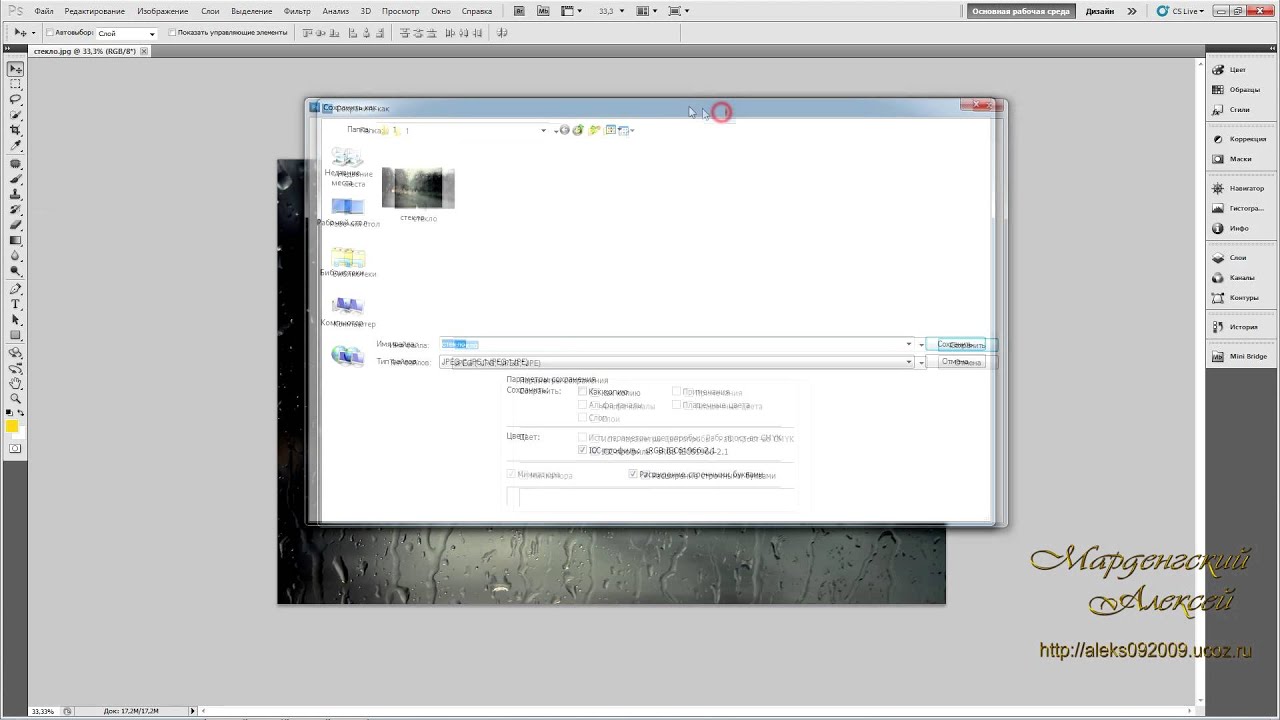Click the Отмена button in the dialog
The height and width of the screenshot is (720, 1280).
pos(960,362)
